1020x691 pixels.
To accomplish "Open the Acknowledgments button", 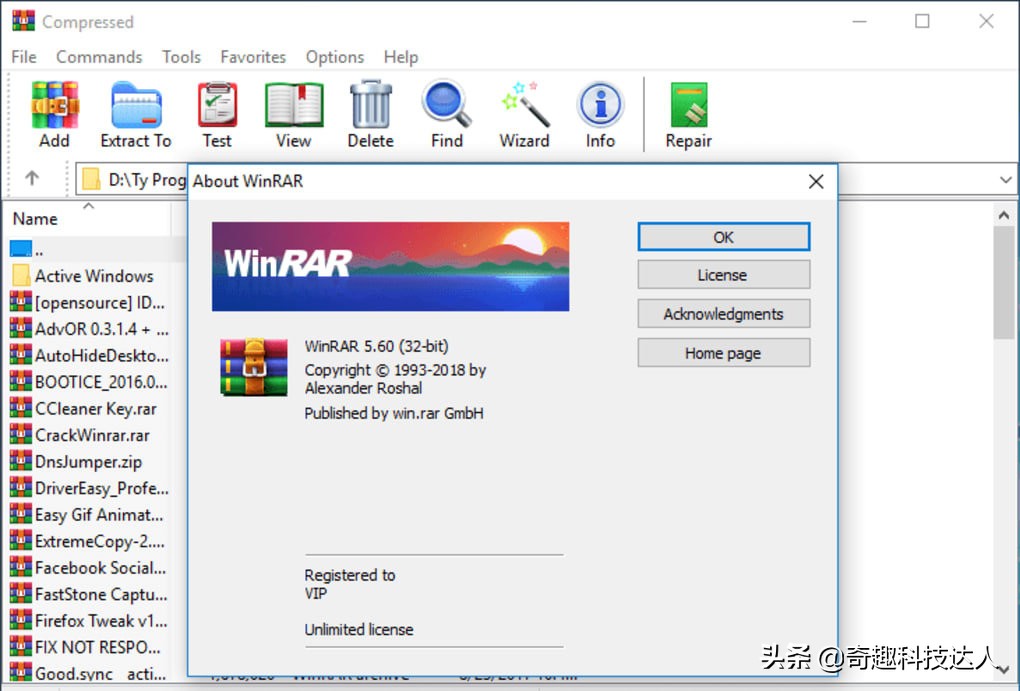I will (723, 314).
